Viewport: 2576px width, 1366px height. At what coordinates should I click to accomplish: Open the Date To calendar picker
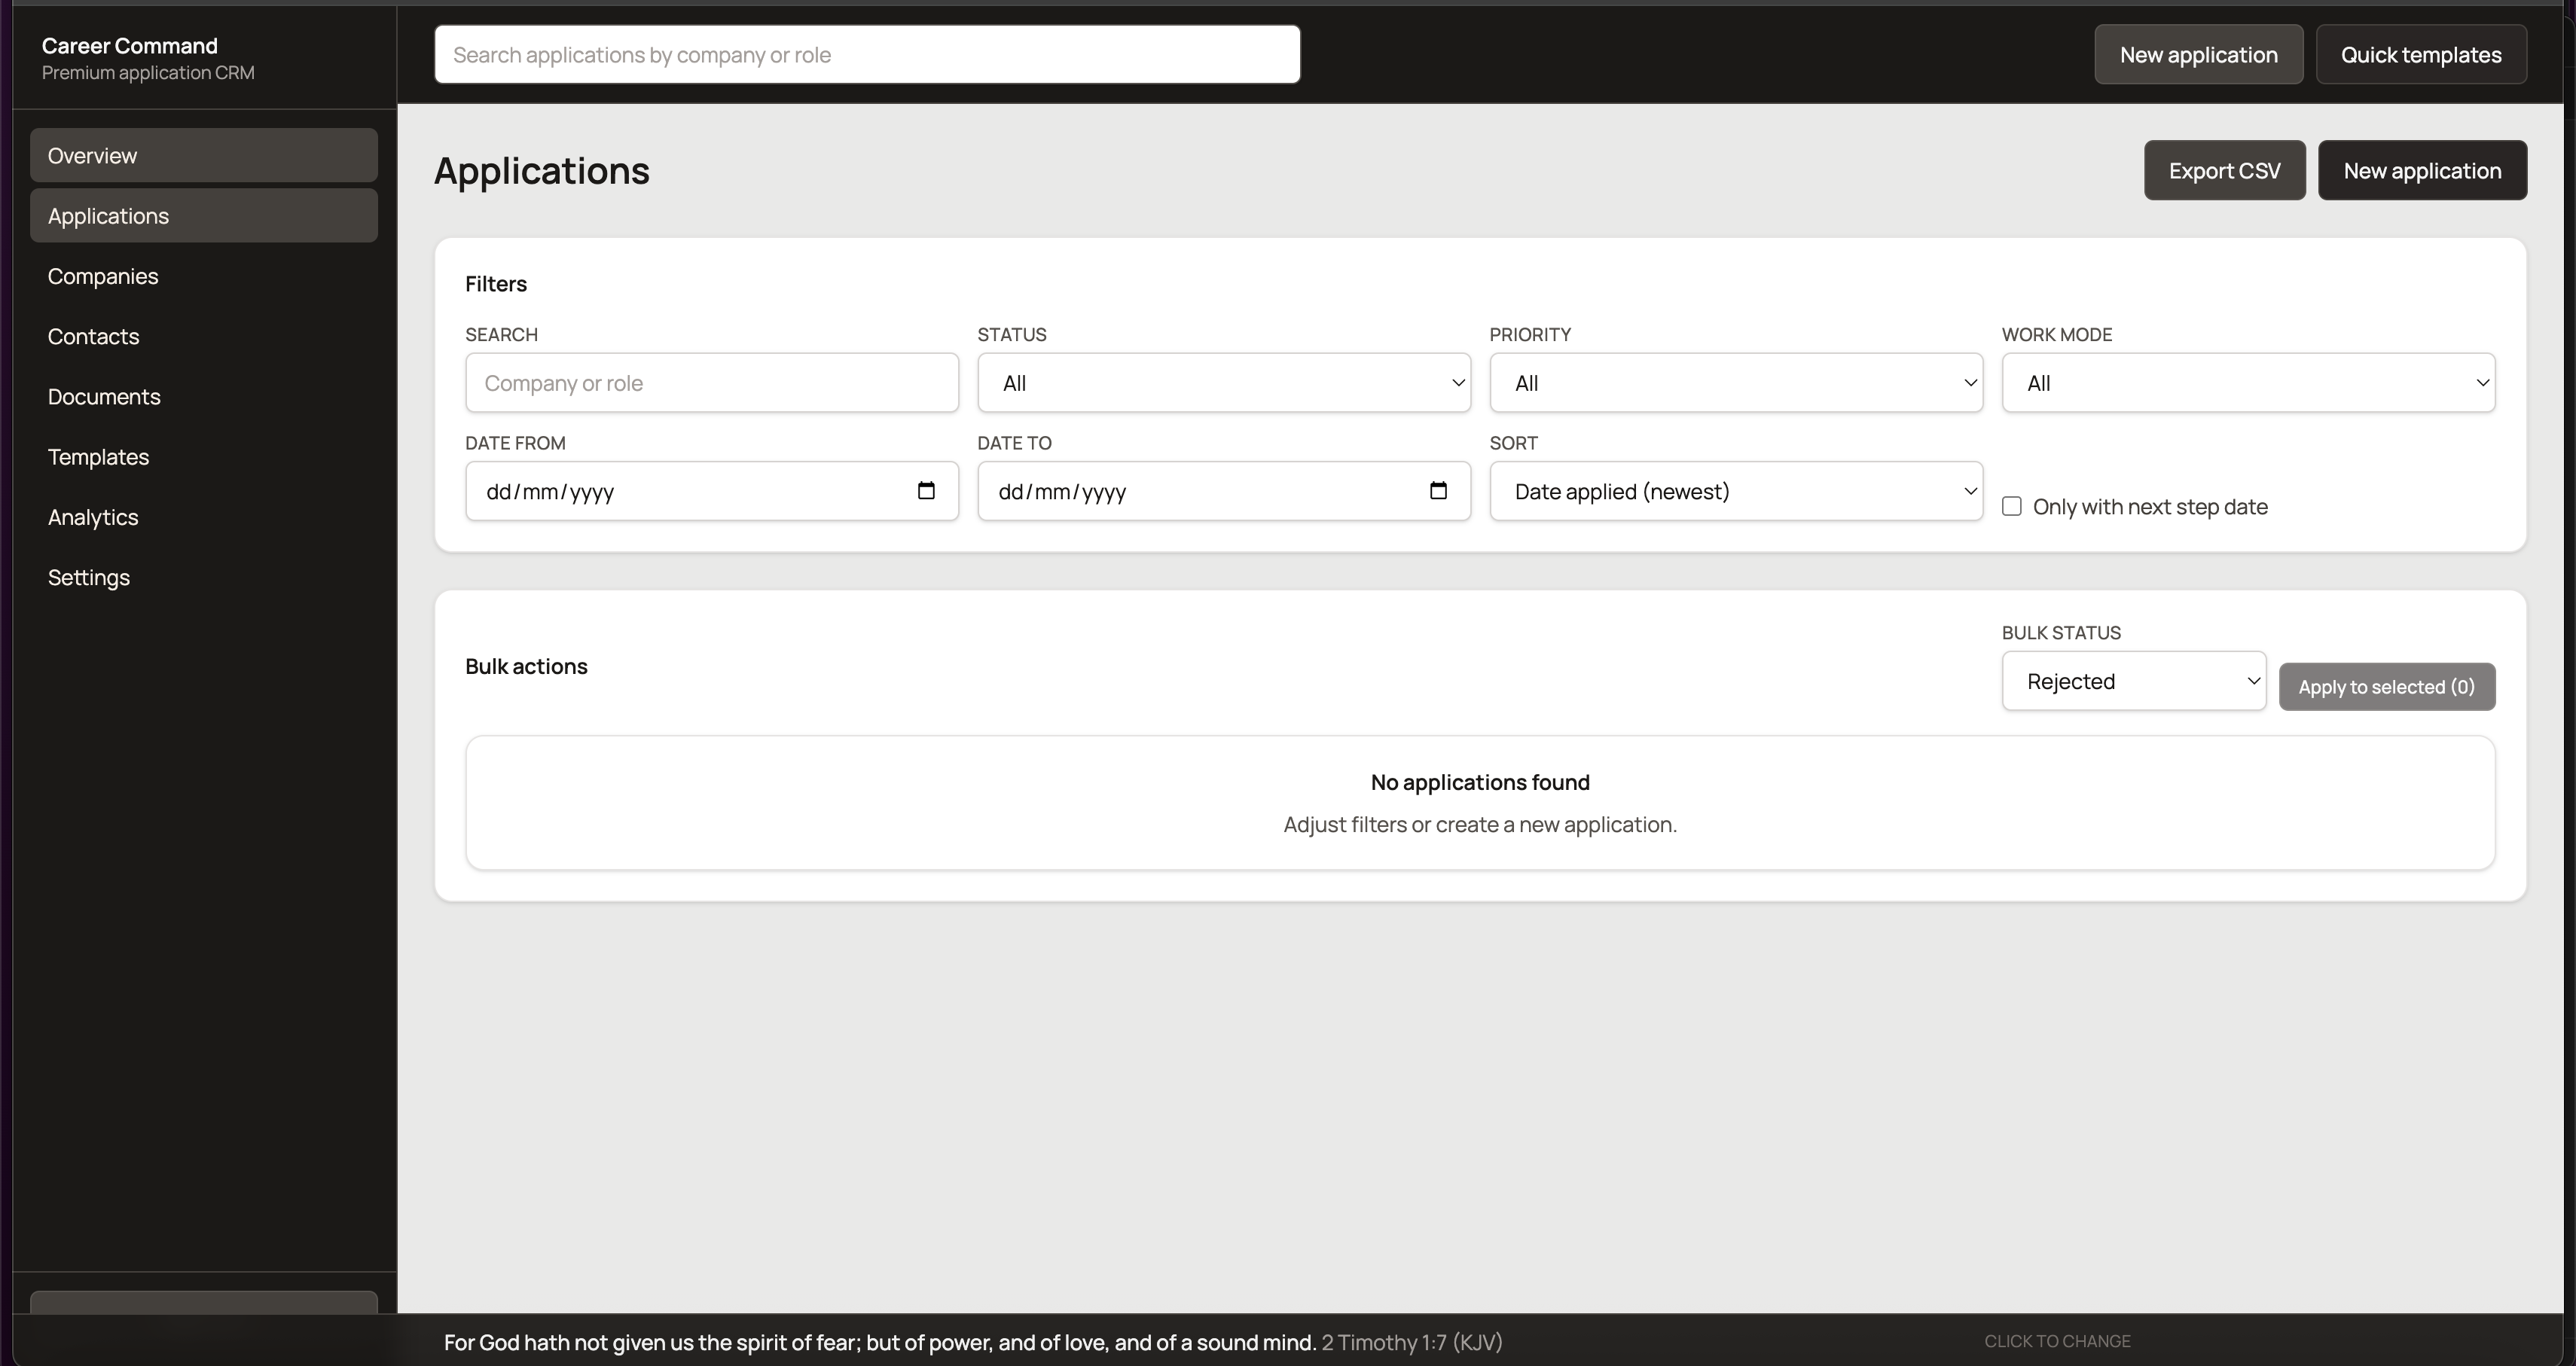click(1438, 491)
